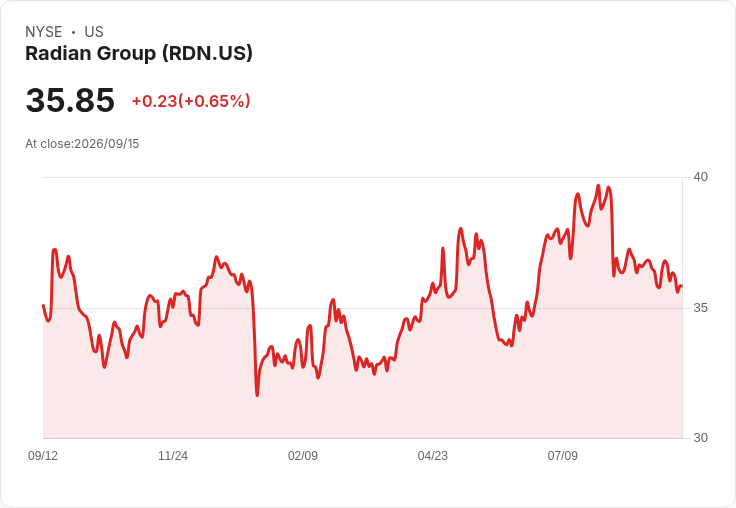The height and width of the screenshot is (508, 736).
Task: Click the 09/12 date axis label
Action: 43,455
